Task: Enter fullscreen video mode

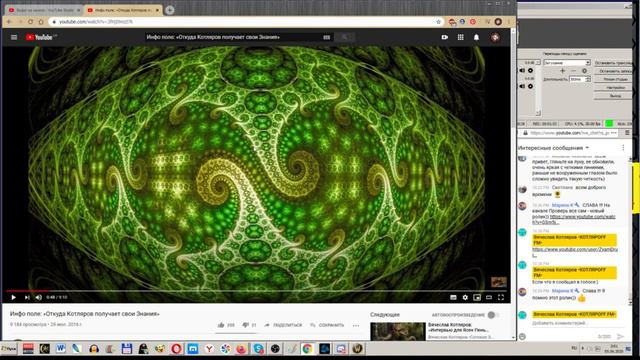Action: coord(501,298)
